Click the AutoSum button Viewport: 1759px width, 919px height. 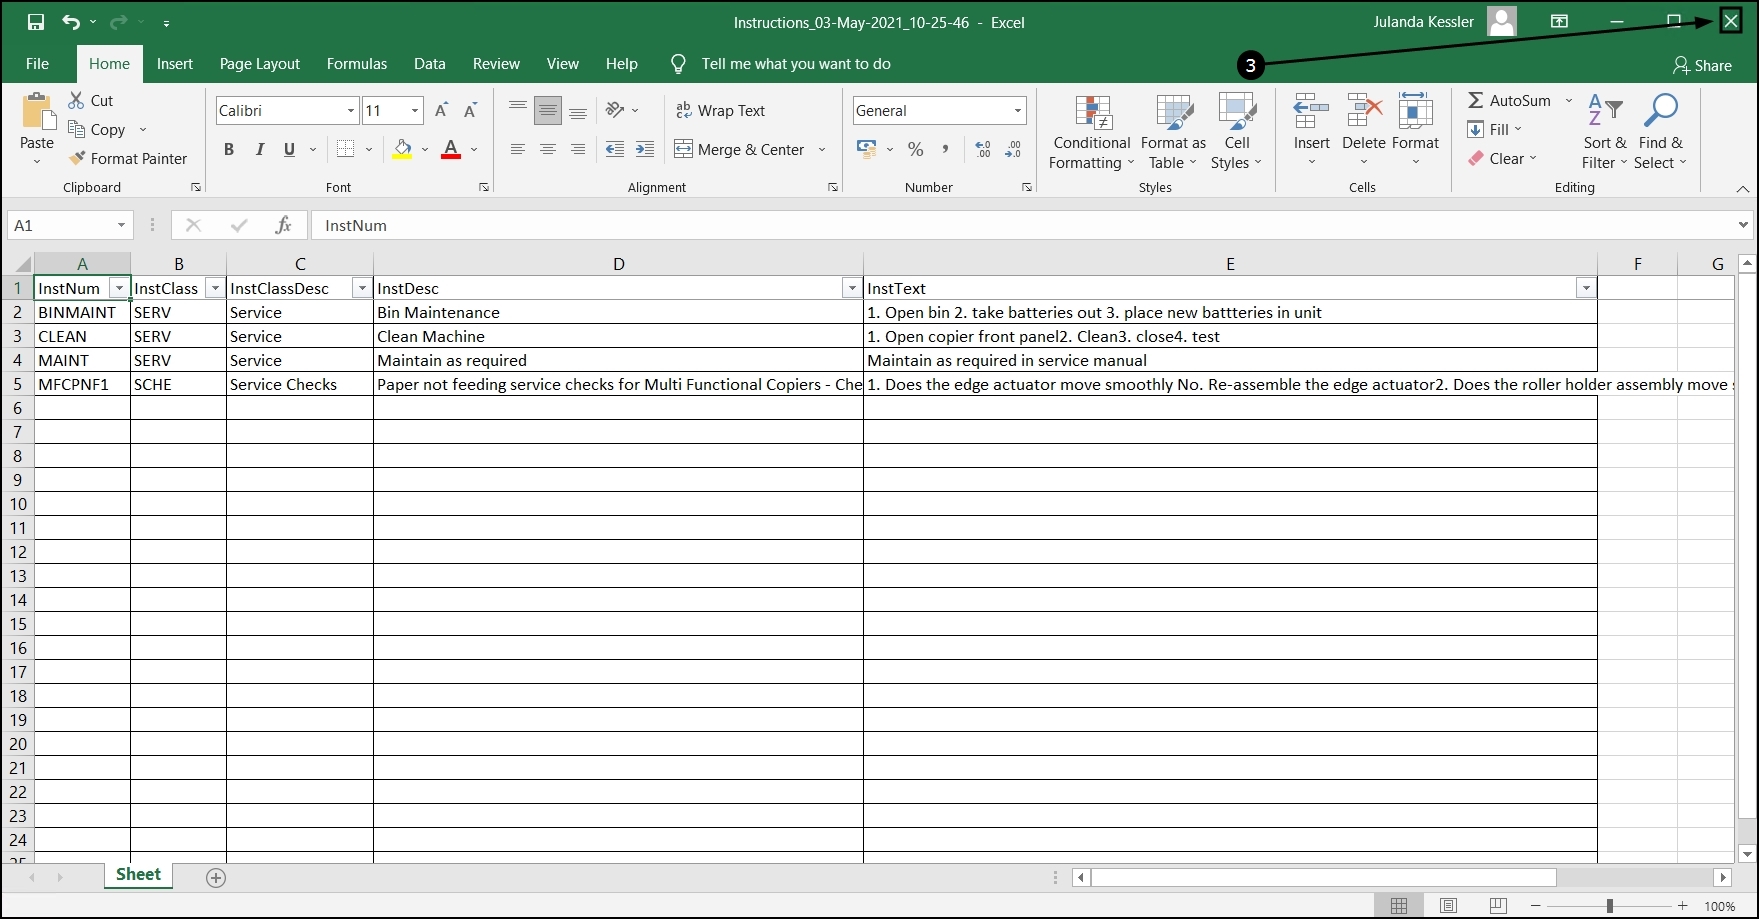tap(1508, 100)
